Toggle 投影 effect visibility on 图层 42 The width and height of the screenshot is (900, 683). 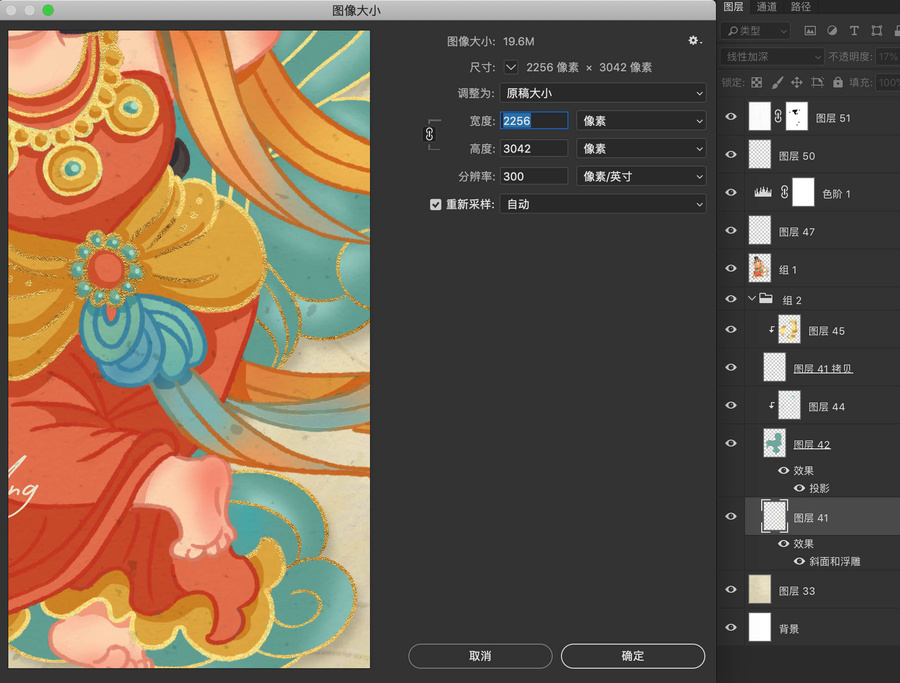click(799, 488)
